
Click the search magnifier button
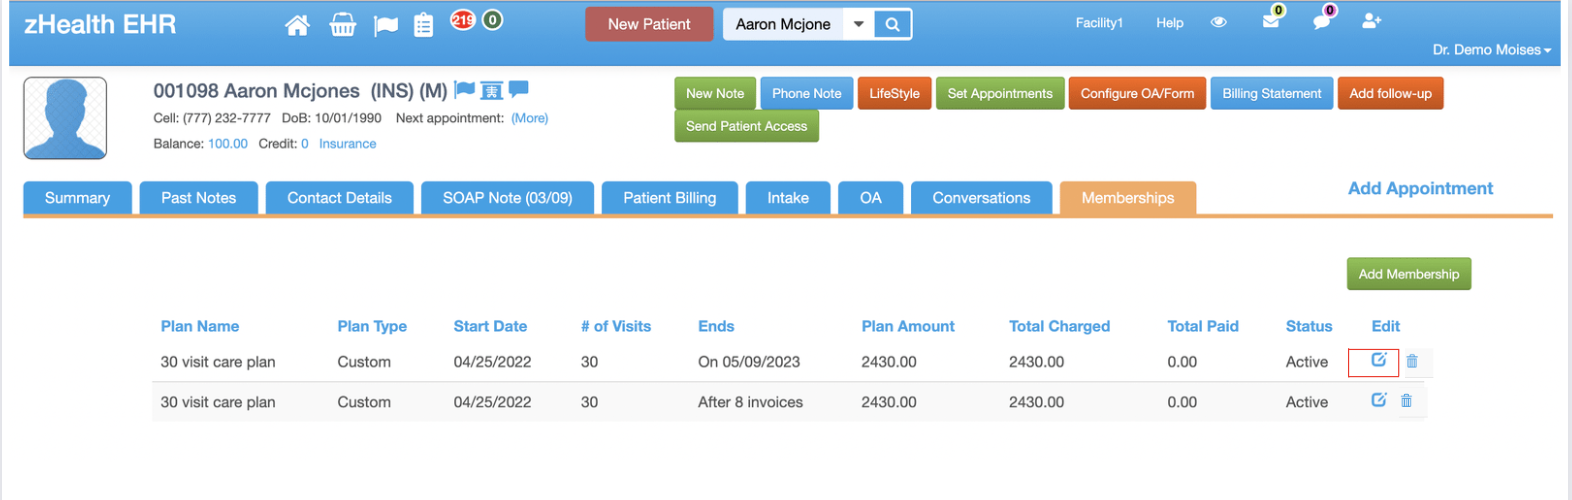click(892, 25)
